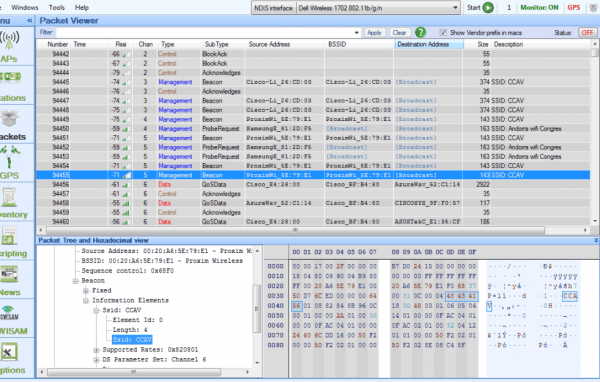Viewport: 600px width, 382px height.
Task: Sort by the Rssi column header
Action: (x=121, y=44)
